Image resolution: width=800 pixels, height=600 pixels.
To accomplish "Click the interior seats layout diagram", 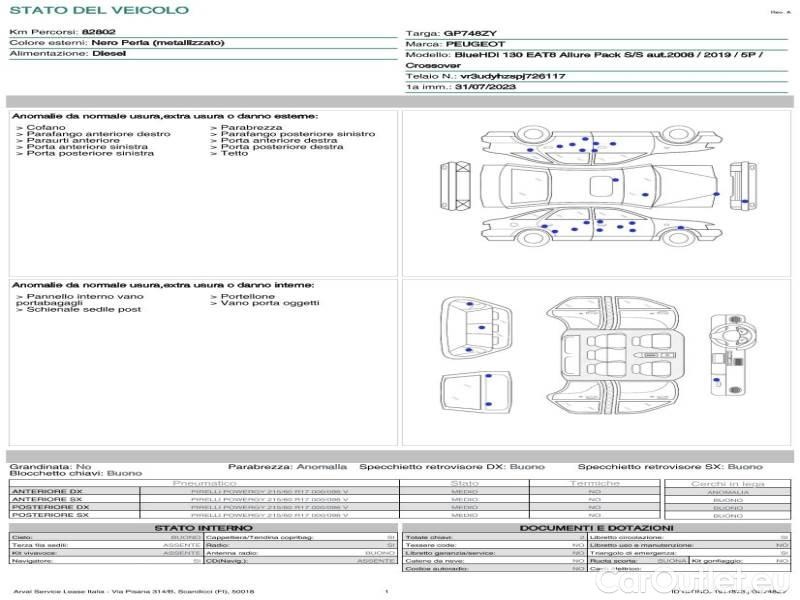I will [600, 355].
